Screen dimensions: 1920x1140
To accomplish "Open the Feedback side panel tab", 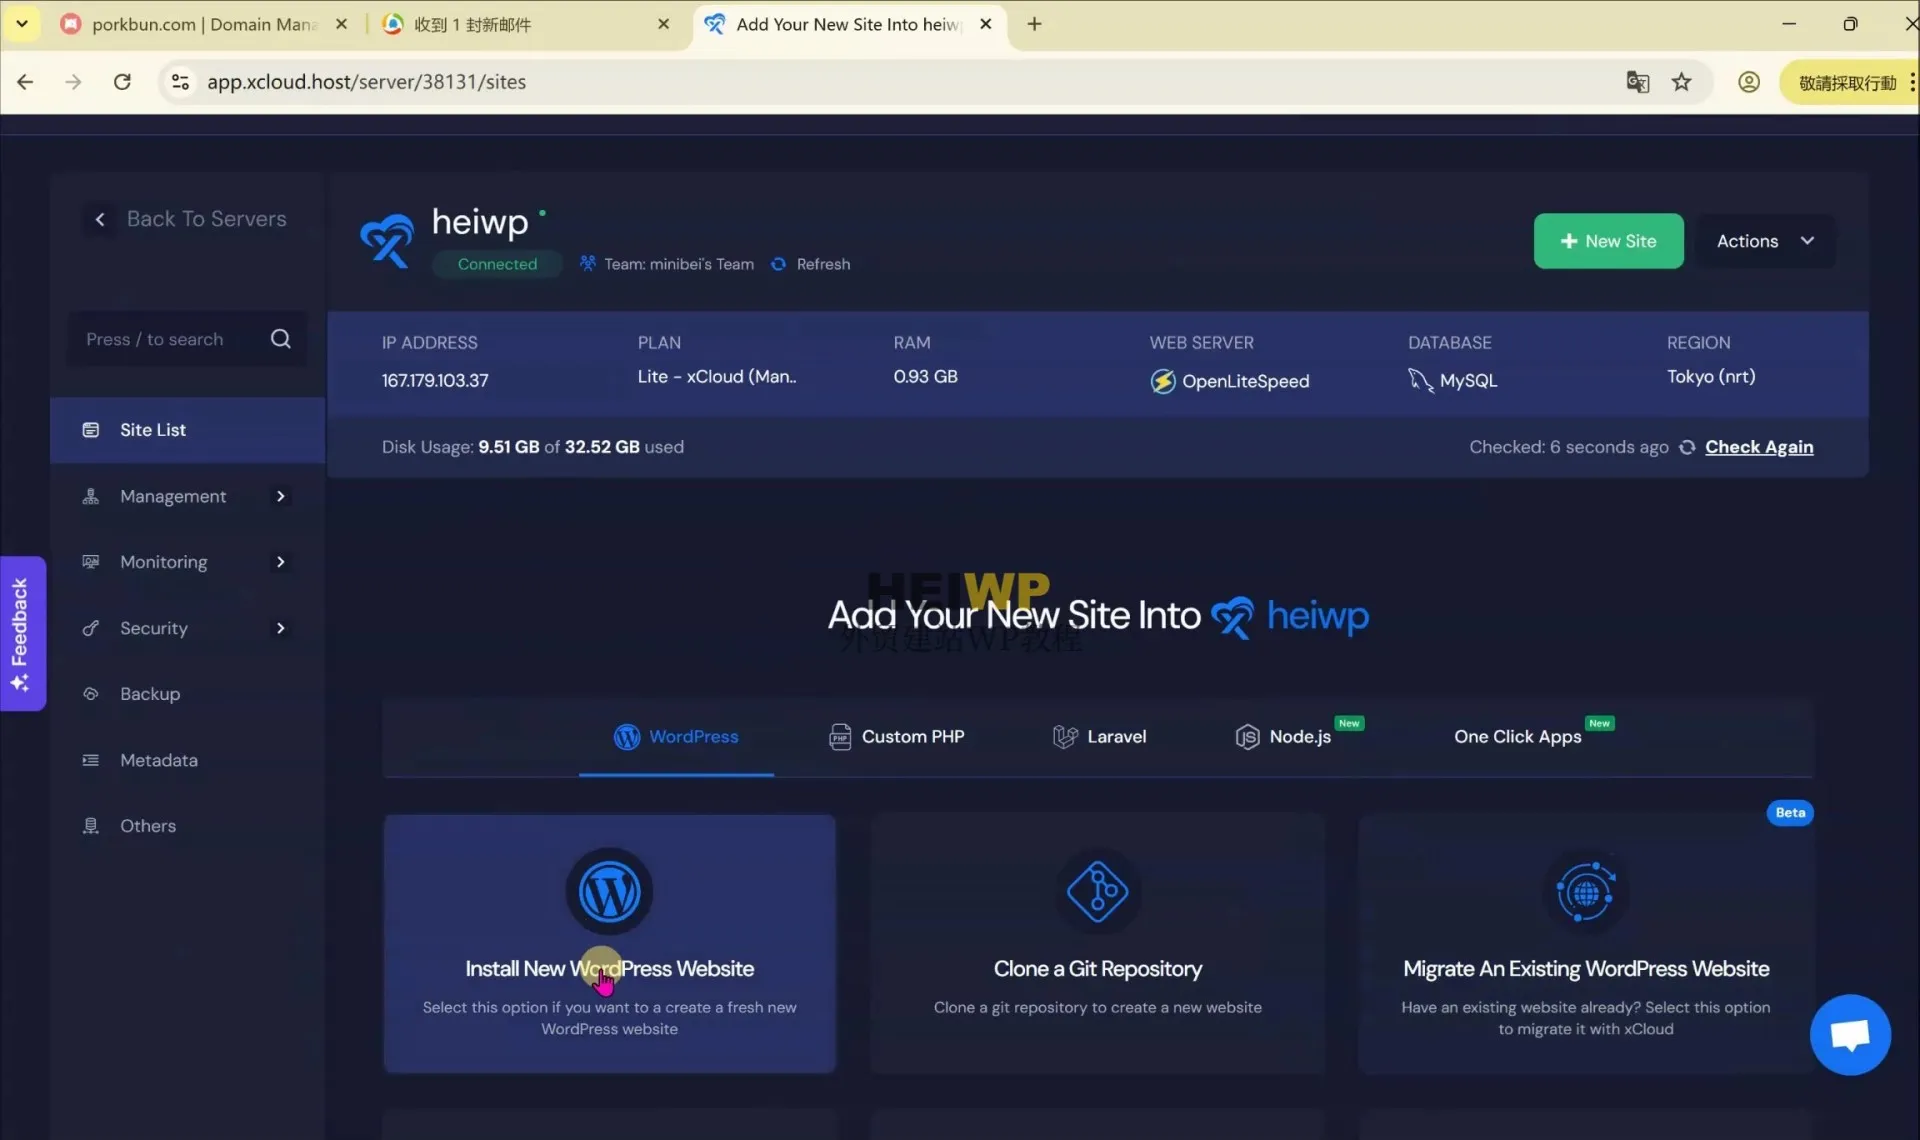I will pyautogui.click(x=22, y=632).
